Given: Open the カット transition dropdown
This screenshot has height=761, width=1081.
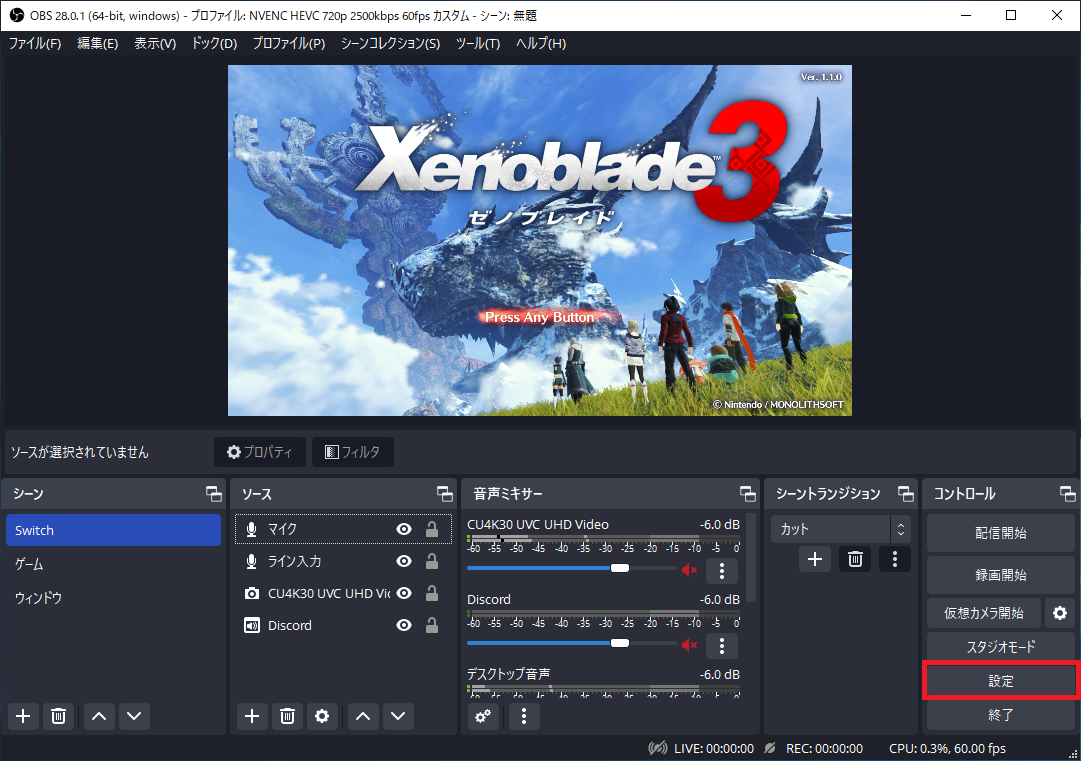Looking at the screenshot, I should 840,529.
